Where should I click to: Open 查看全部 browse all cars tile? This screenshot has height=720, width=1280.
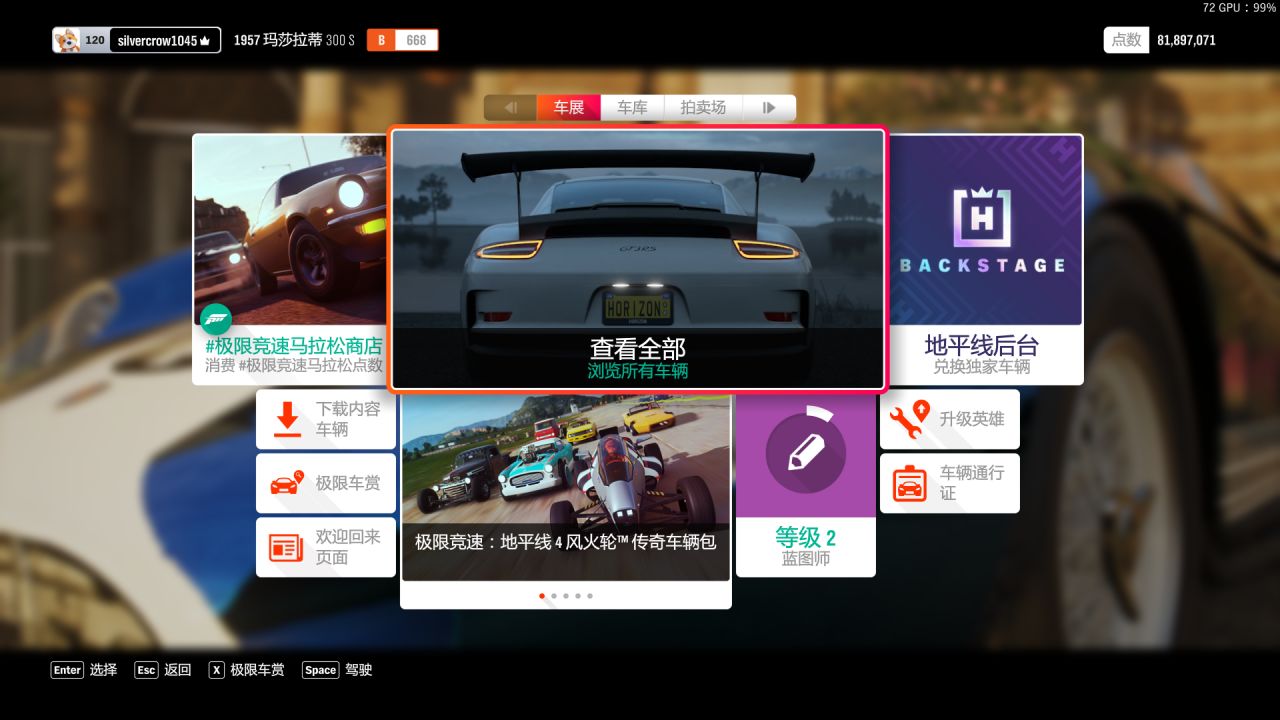(638, 258)
